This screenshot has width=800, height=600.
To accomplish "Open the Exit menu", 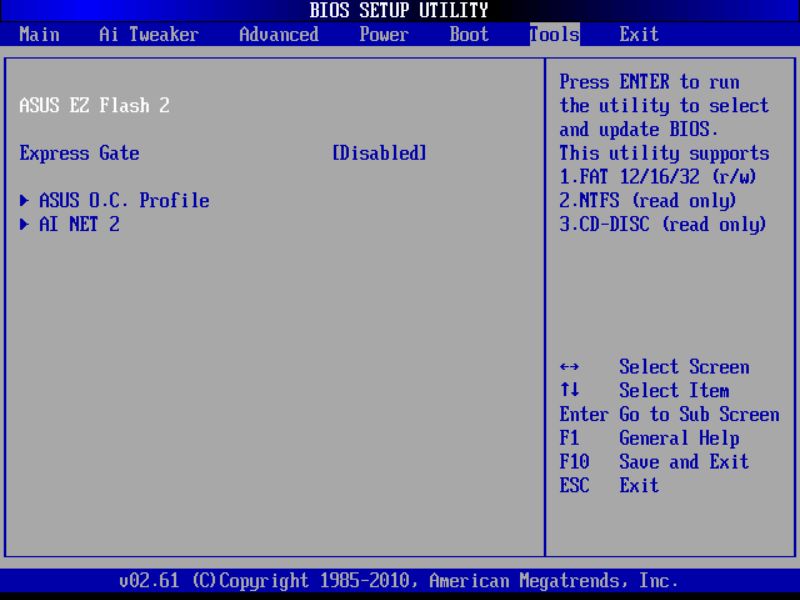I will [637, 34].
